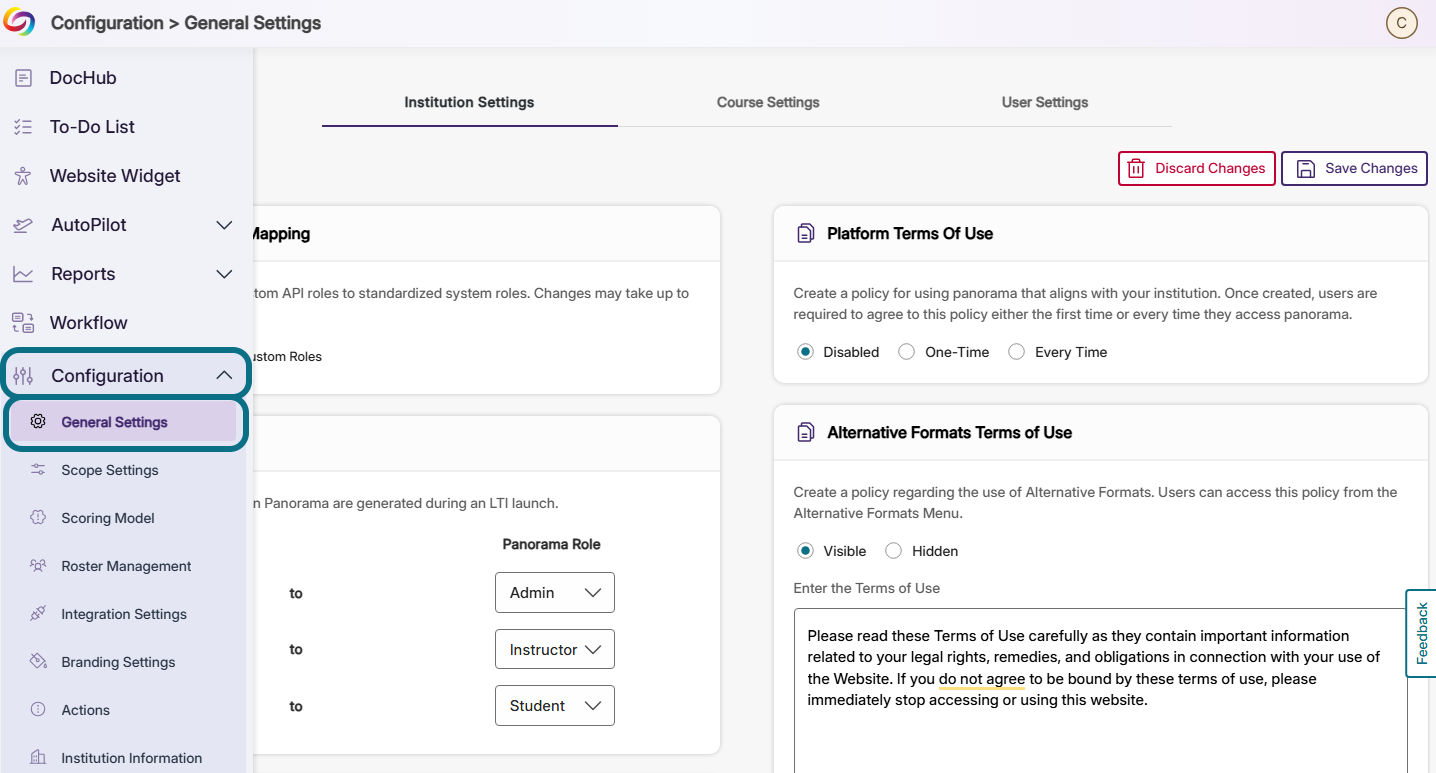Click the Roster Management people icon
Image resolution: width=1436 pixels, height=773 pixels.
pos(38,565)
